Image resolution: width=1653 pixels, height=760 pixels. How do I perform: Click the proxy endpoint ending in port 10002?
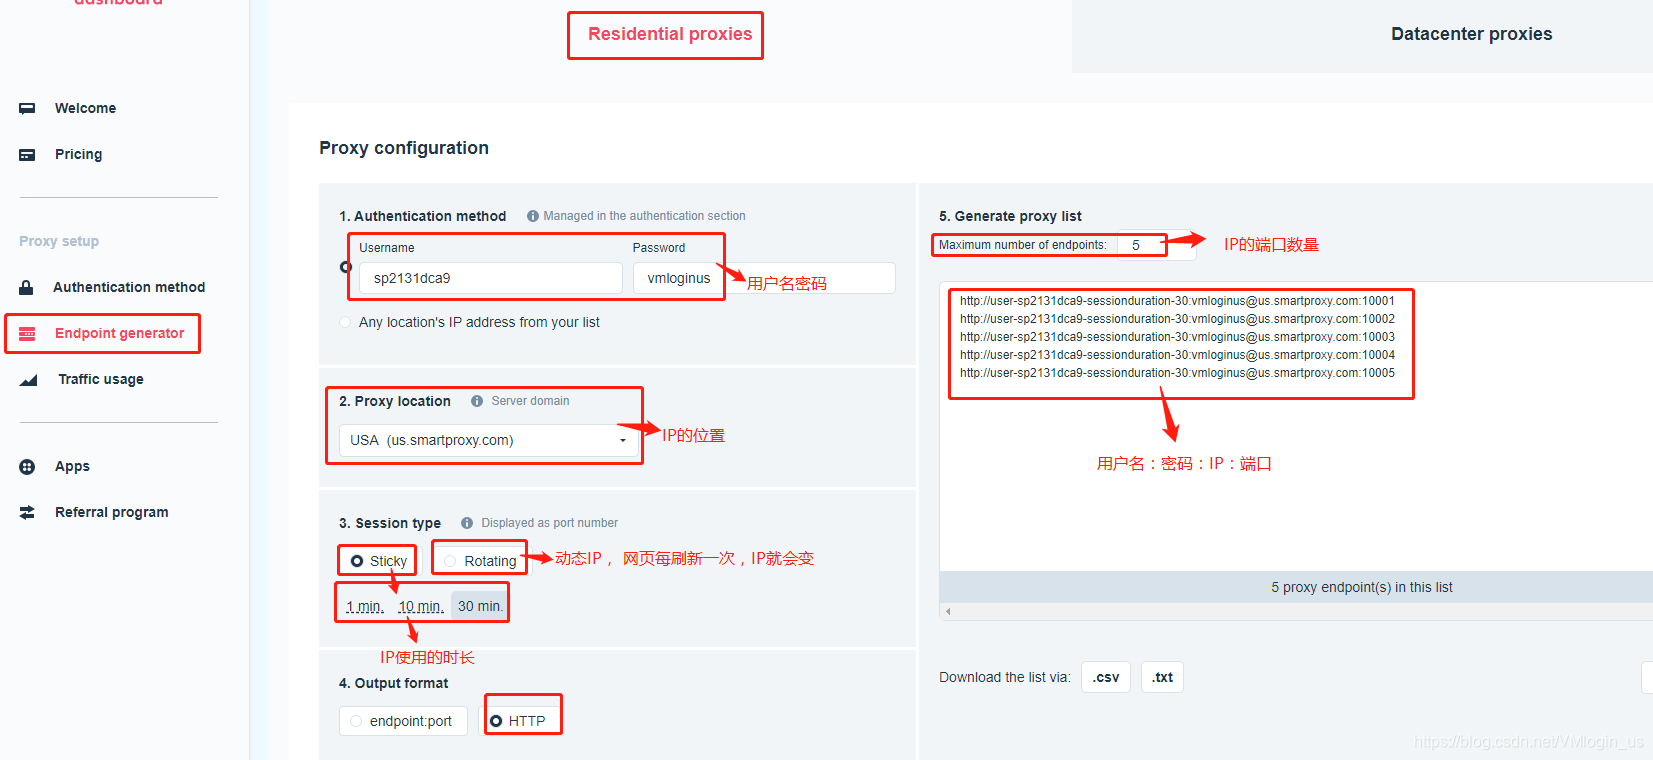tap(1177, 319)
